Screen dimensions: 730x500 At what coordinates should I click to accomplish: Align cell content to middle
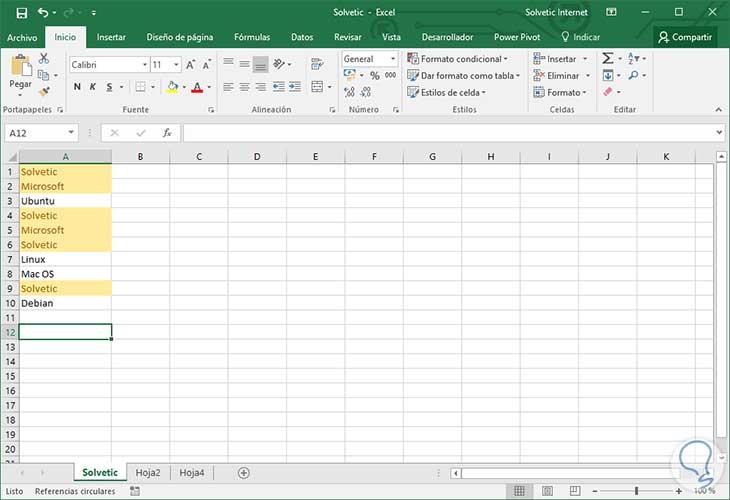[244, 64]
